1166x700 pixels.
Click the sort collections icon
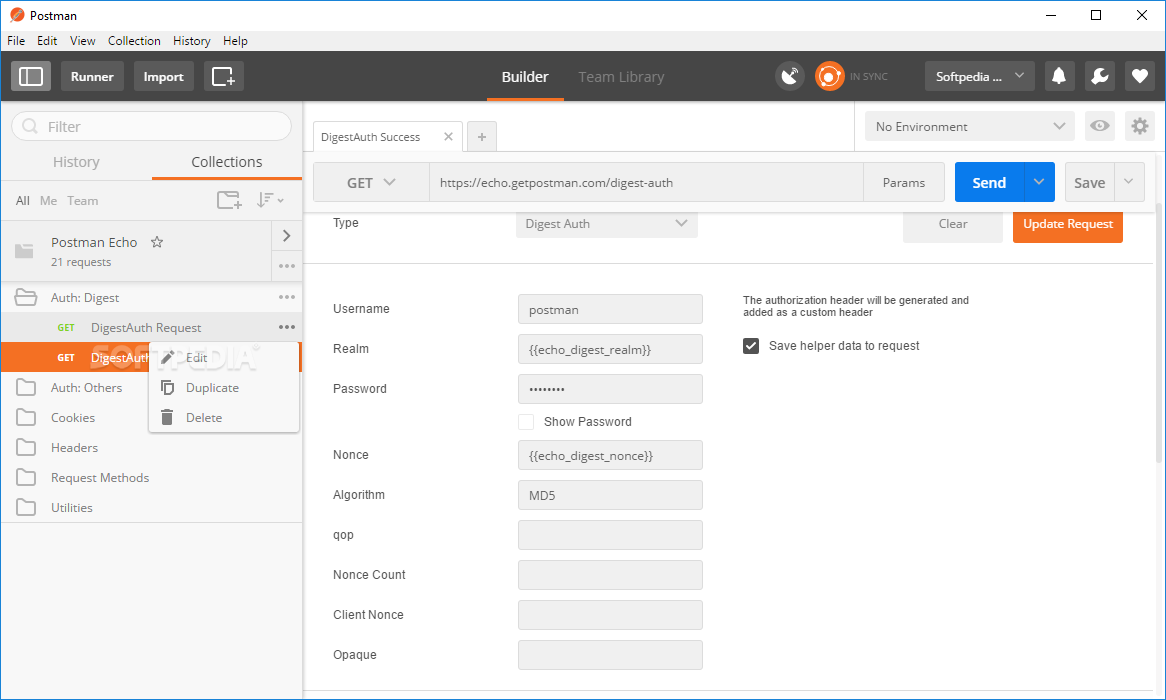269,200
